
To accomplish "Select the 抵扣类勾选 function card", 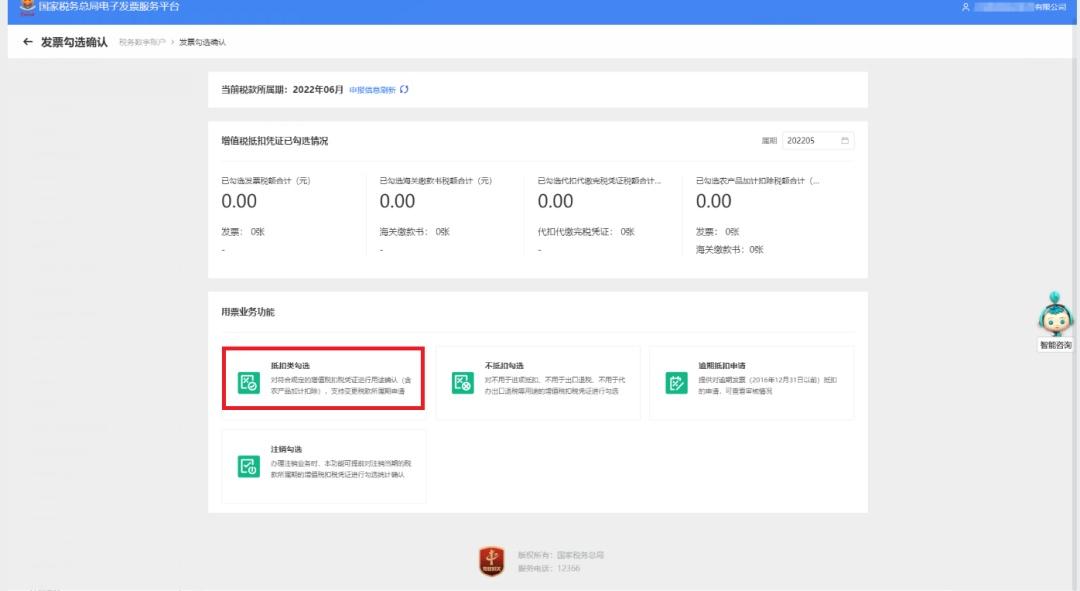I will [x=323, y=379].
